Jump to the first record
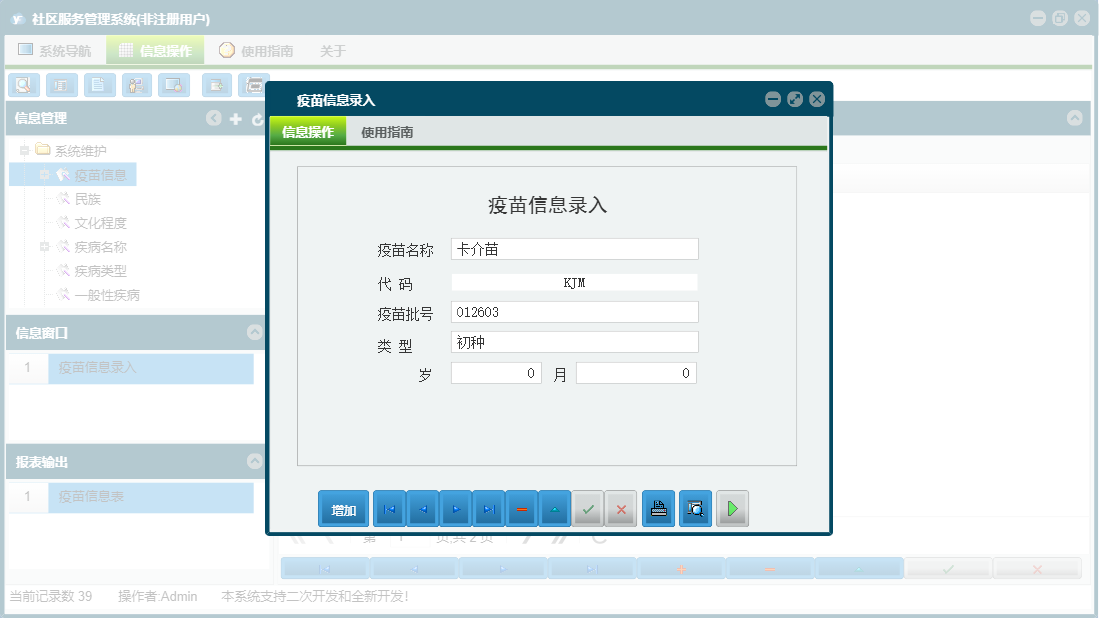 (389, 508)
